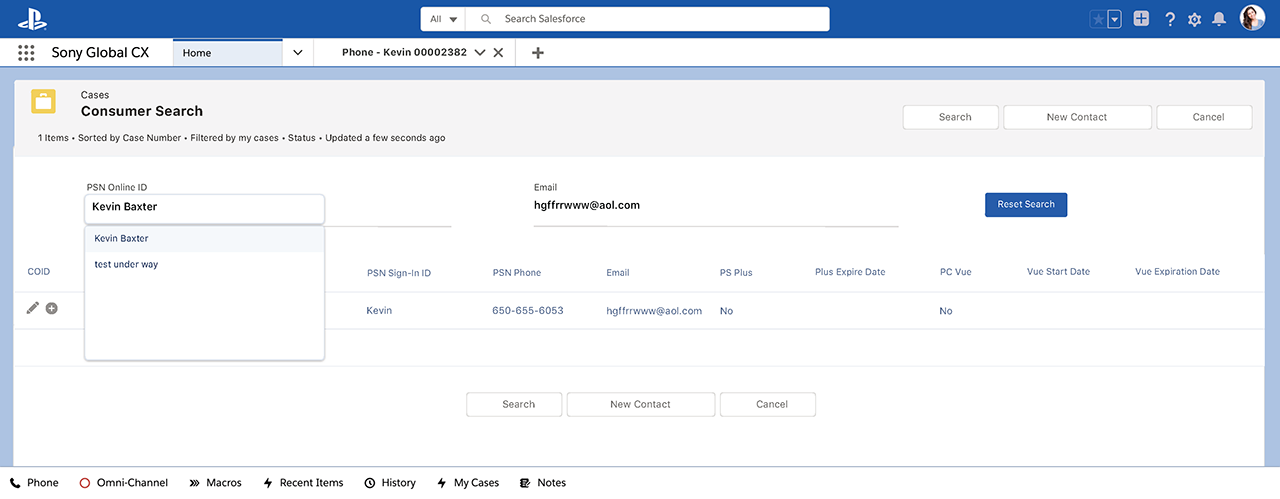Click the plus circle icon in result row
Screen dimensions: 1280x499
pyautogui.click(x=52, y=309)
